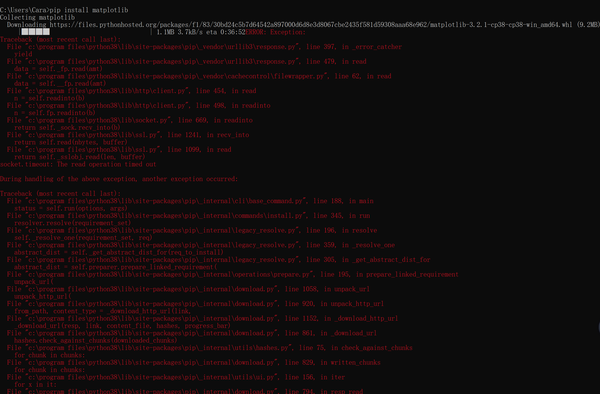Image resolution: width=600 pixels, height=394 pixels.
Task: Click the hashes.py line 75 check_against_chunks entry
Action: coord(210,348)
